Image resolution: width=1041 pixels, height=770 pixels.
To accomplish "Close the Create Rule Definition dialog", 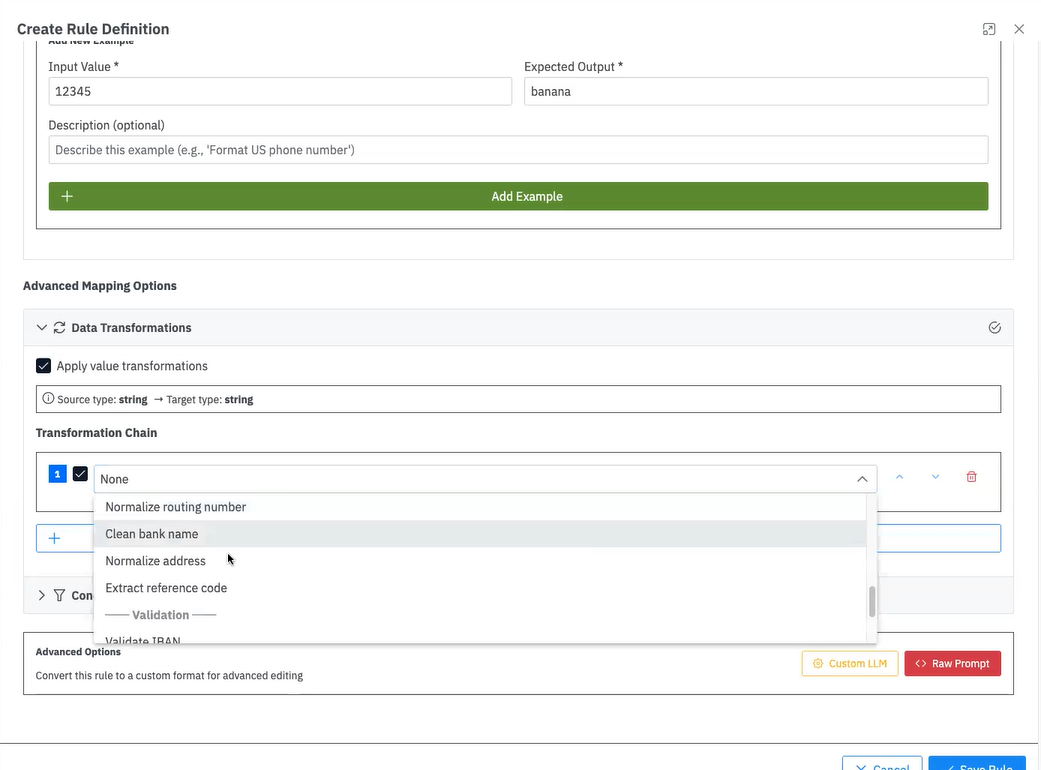I will pyautogui.click(x=1019, y=29).
